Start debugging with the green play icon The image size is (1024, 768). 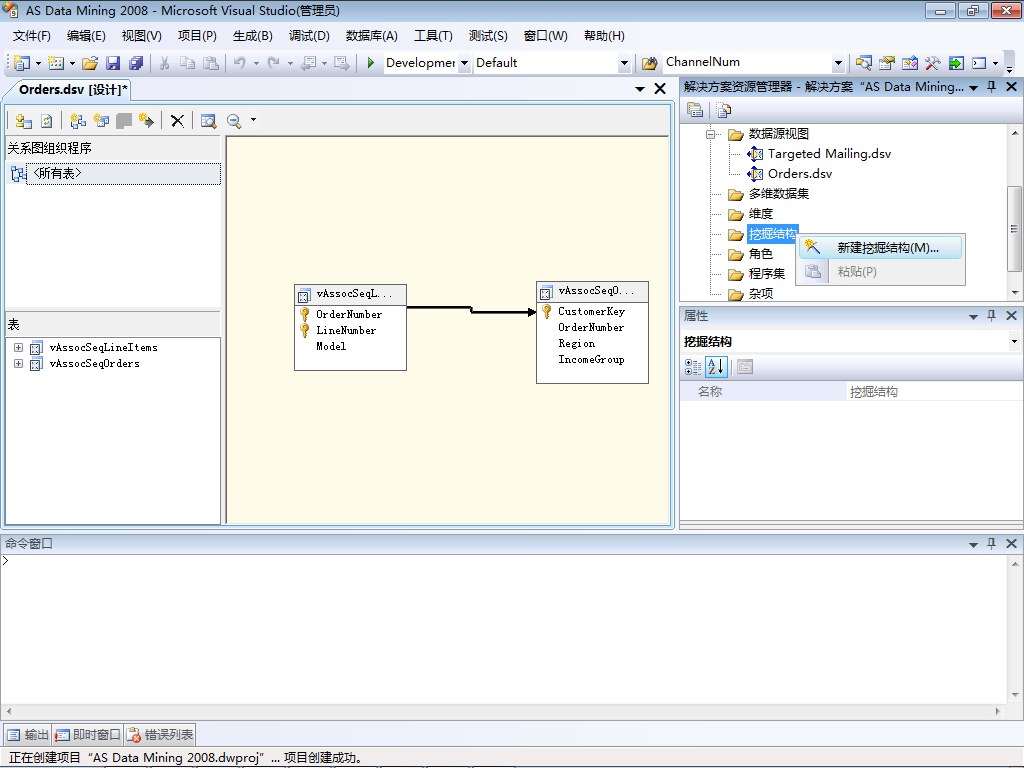370,63
